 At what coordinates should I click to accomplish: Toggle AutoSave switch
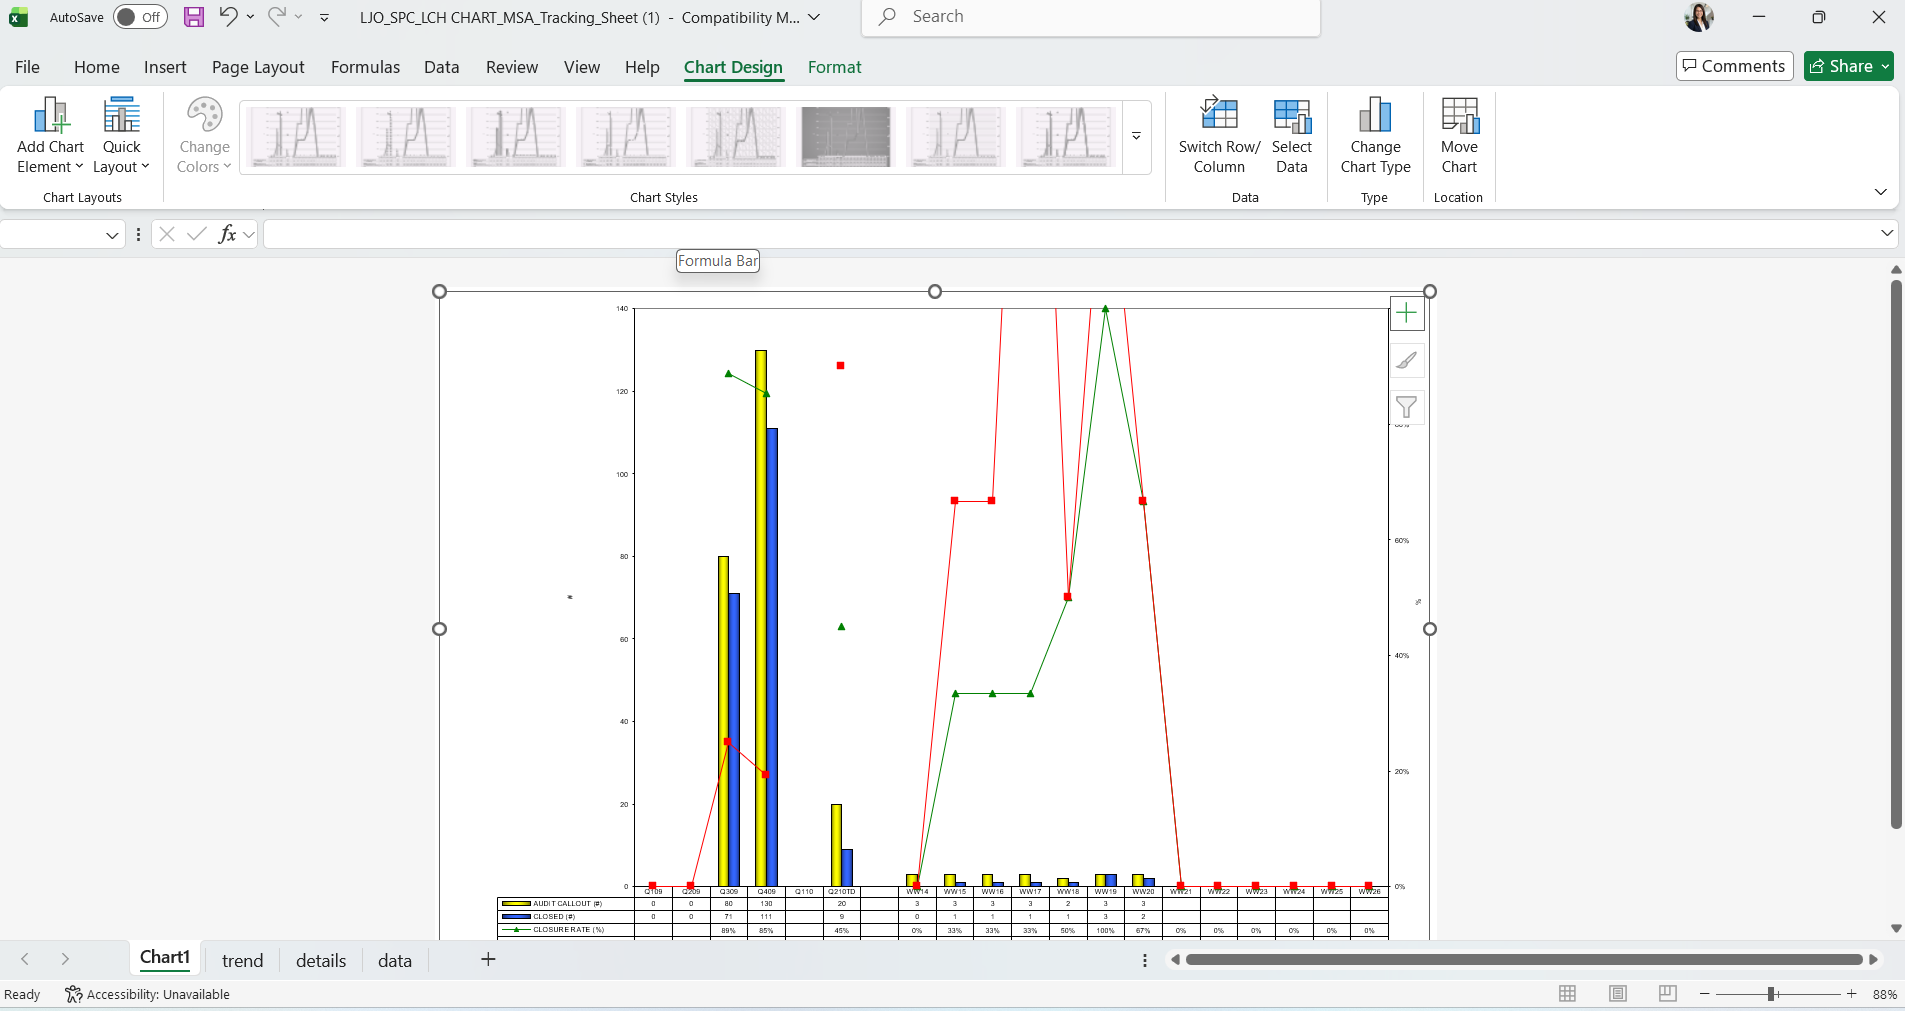click(140, 17)
